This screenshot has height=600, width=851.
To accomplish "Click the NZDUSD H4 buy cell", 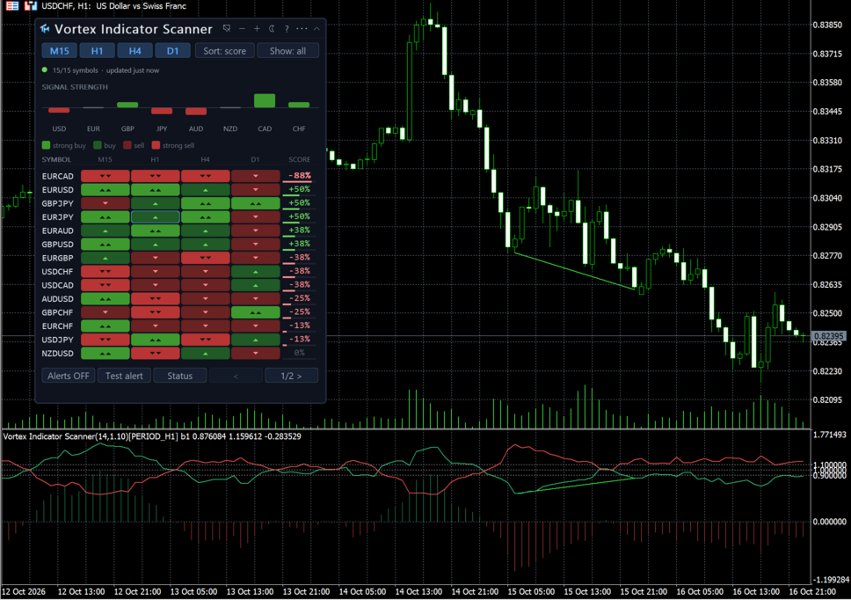I will tap(205, 353).
